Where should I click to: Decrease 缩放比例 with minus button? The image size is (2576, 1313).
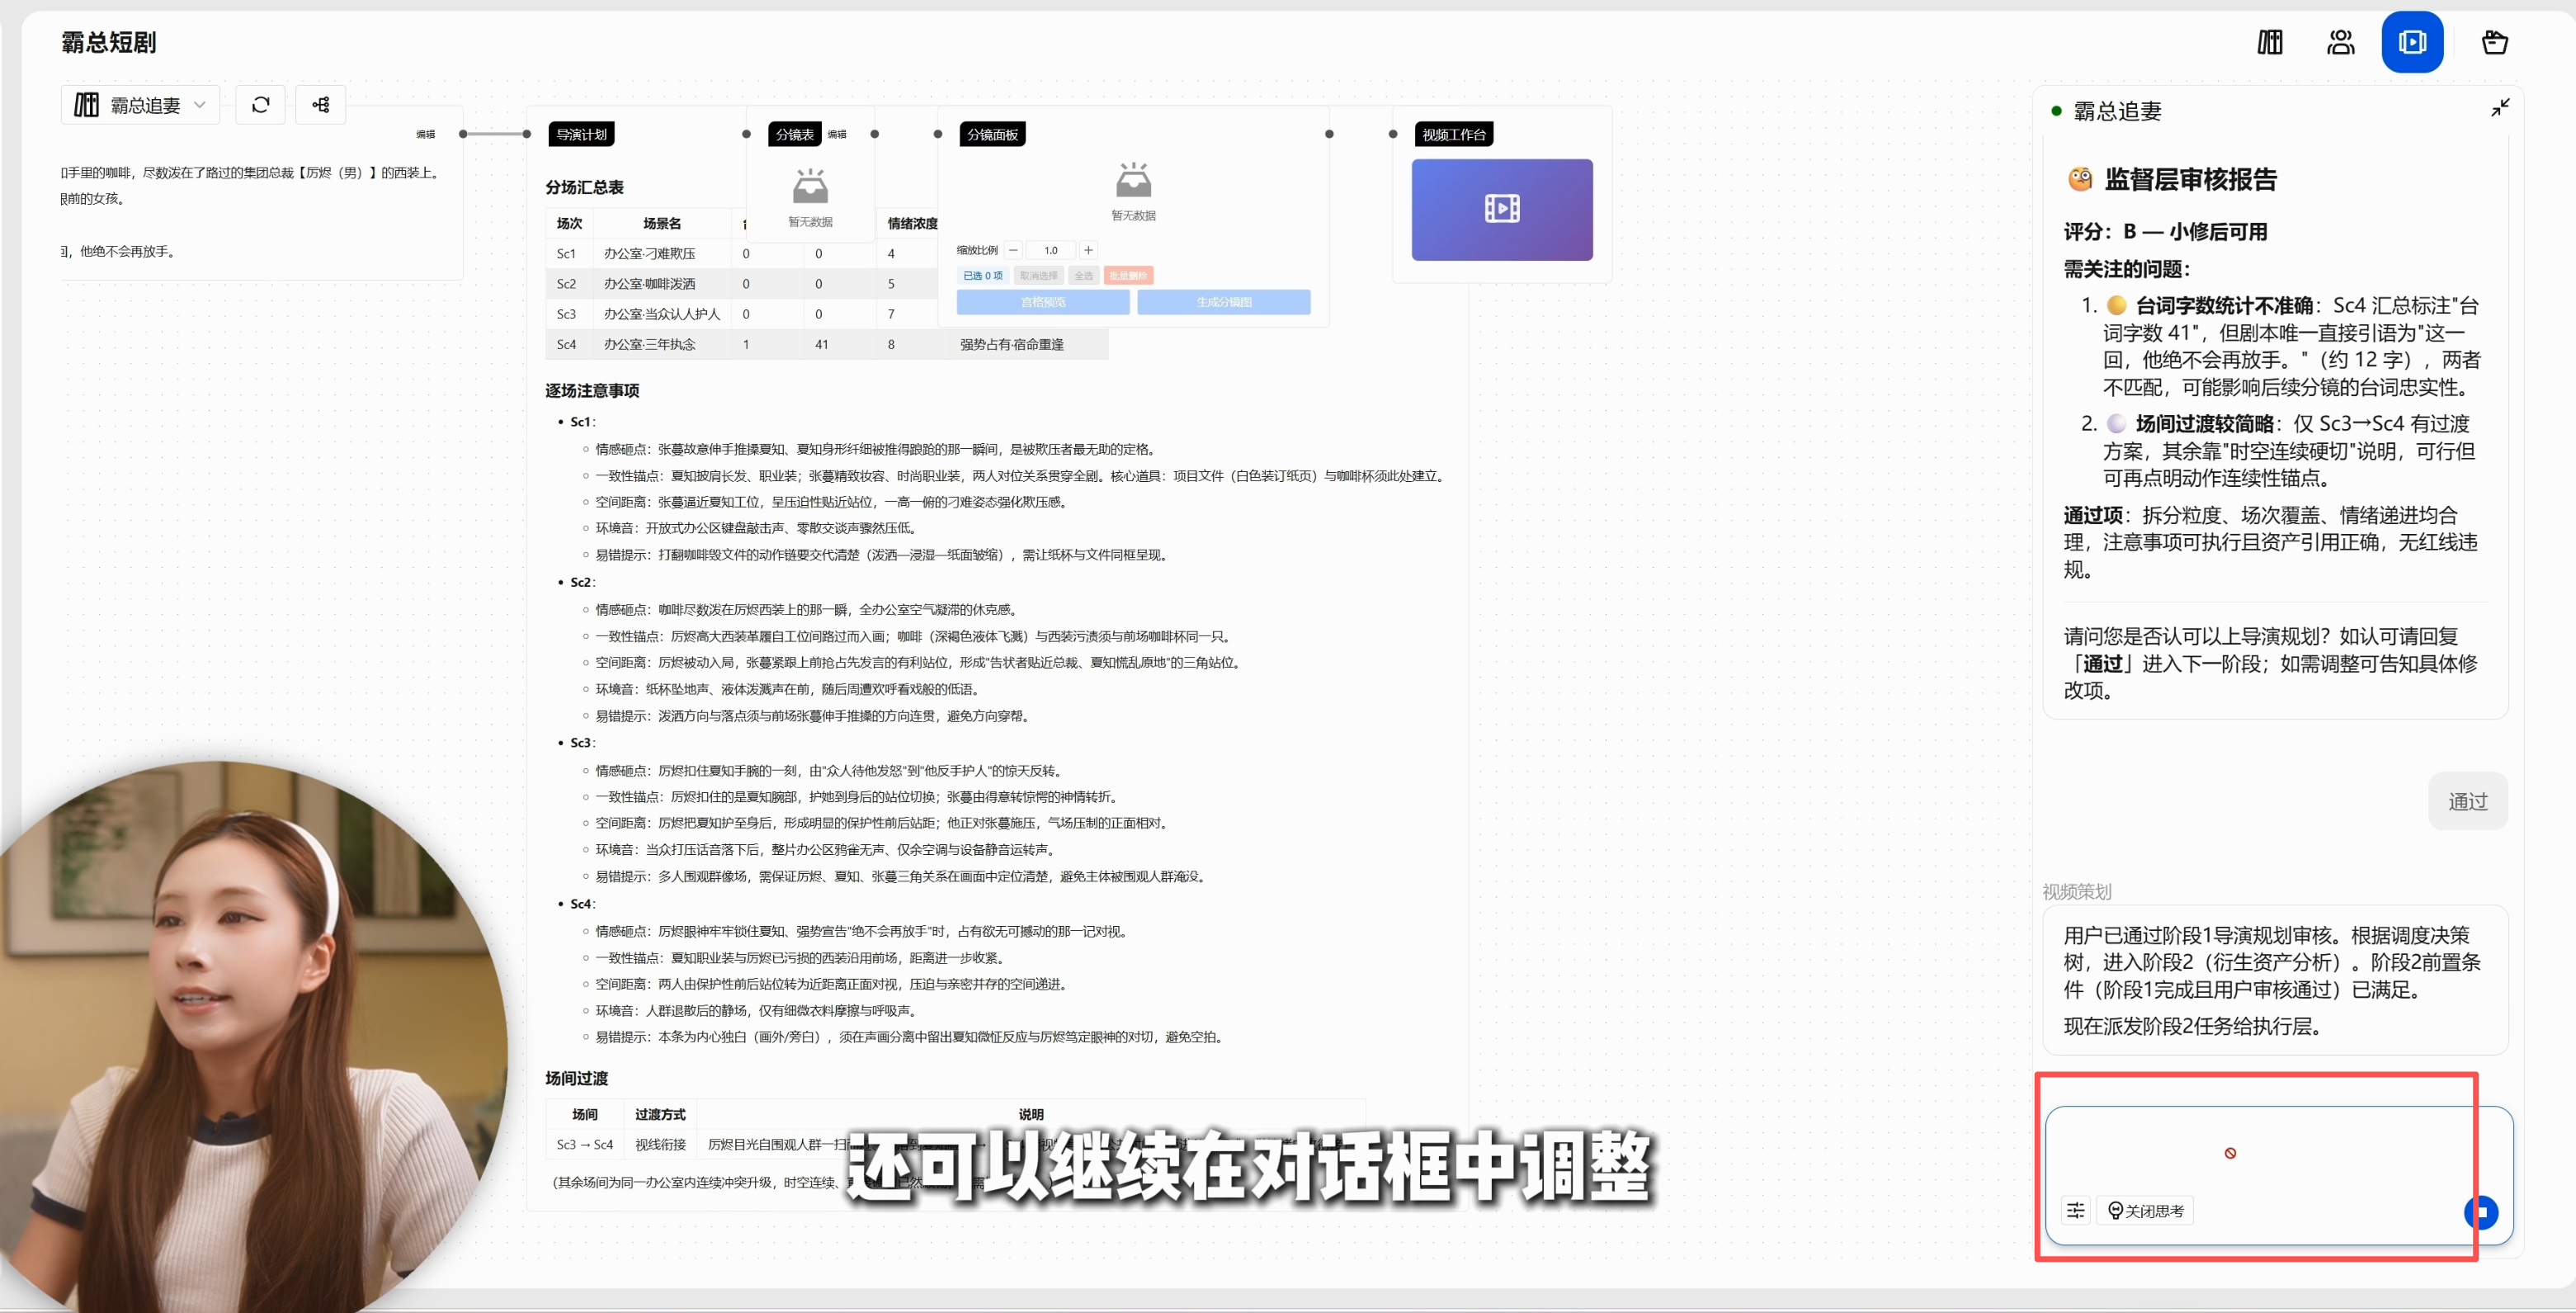[x=1013, y=250]
